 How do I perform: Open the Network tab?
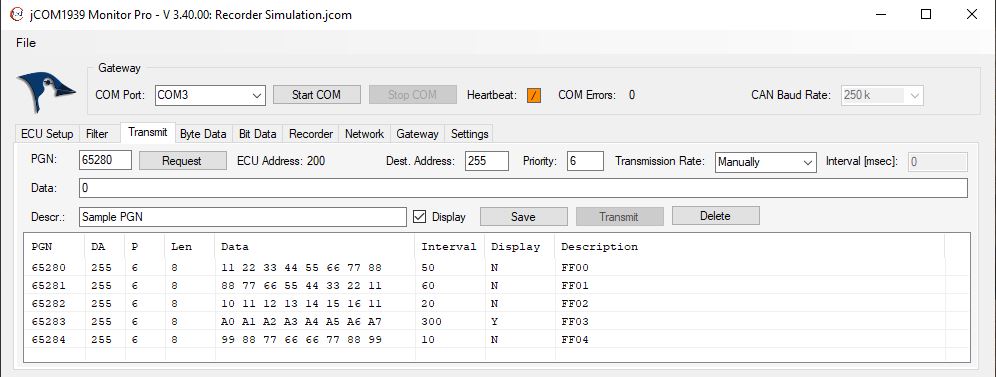point(364,134)
